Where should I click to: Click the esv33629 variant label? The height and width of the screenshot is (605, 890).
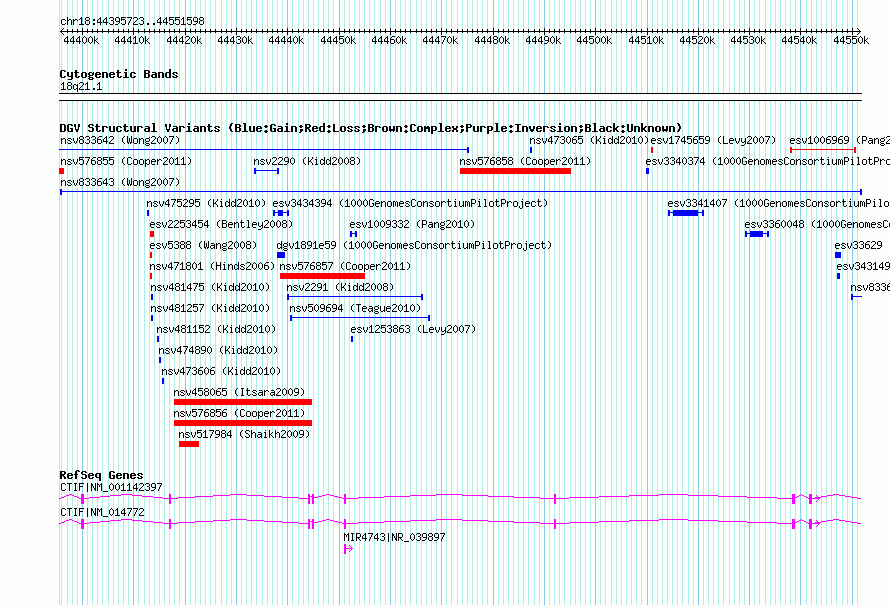[x=858, y=245]
